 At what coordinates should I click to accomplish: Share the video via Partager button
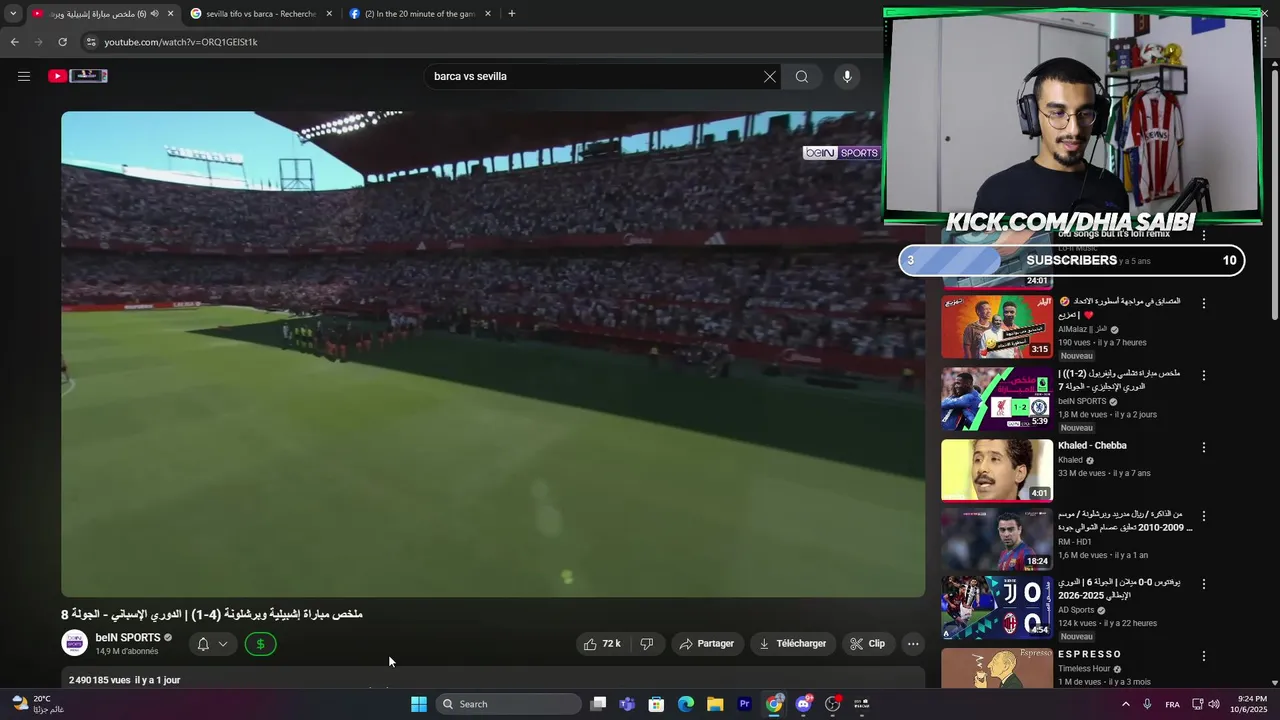[706, 644]
